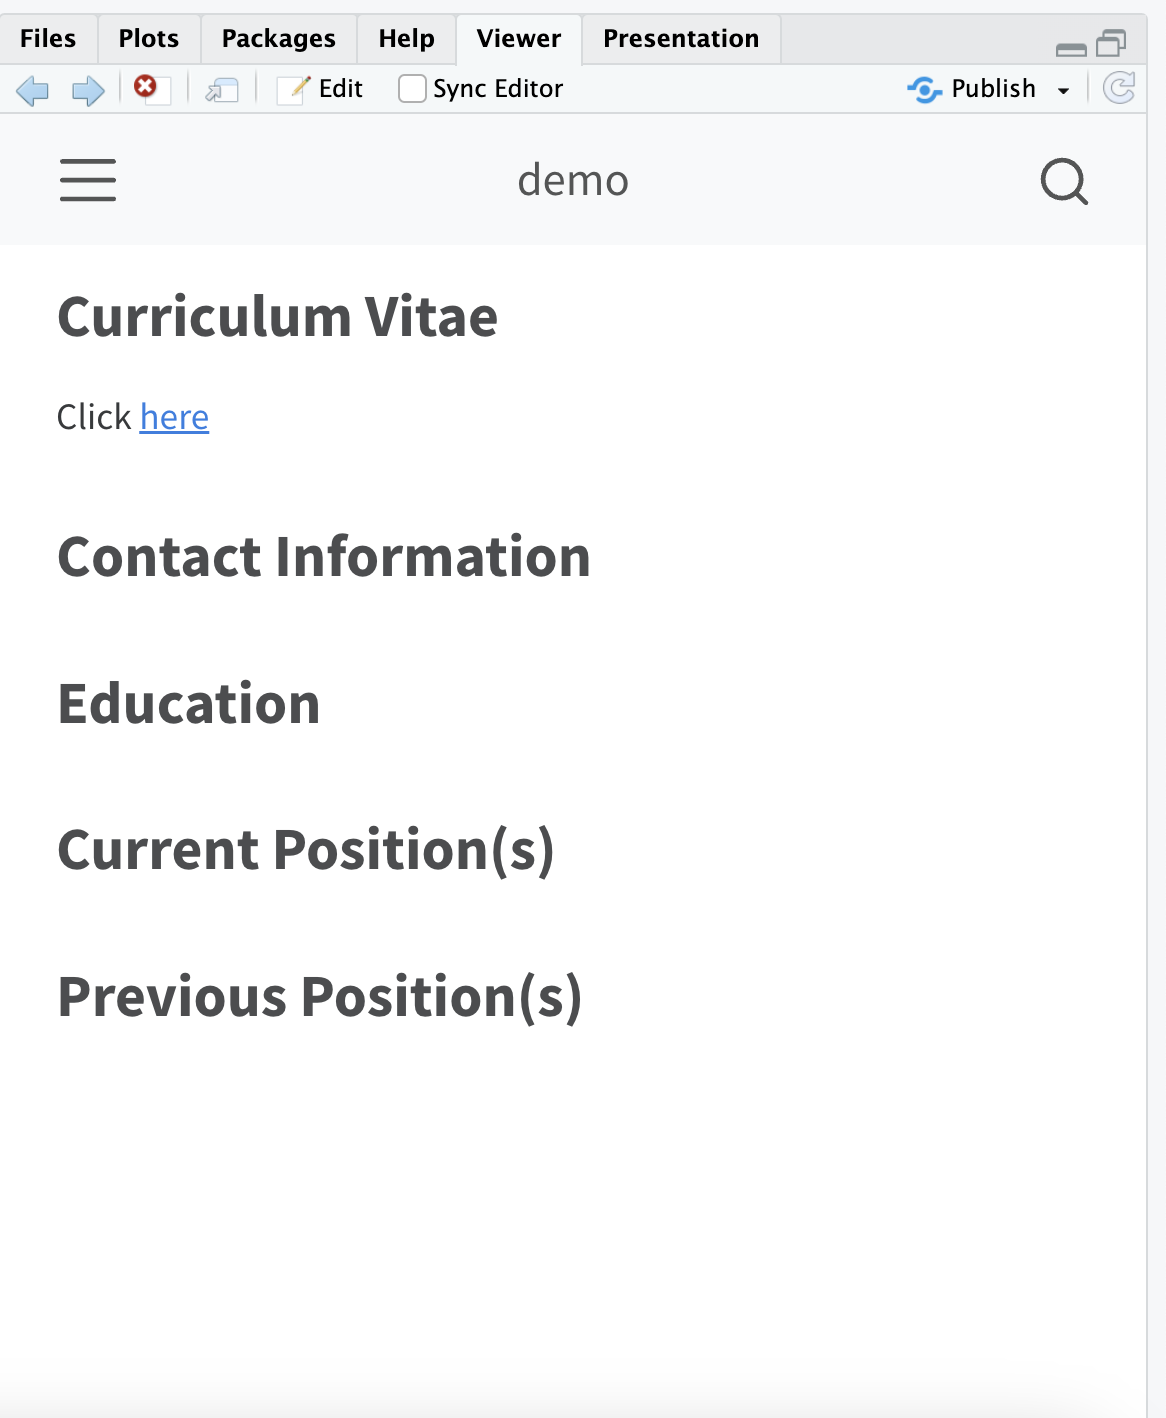Click the back arrow in Viewer toolbar
Image resolution: width=1166 pixels, height=1418 pixels.
point(33,90)
